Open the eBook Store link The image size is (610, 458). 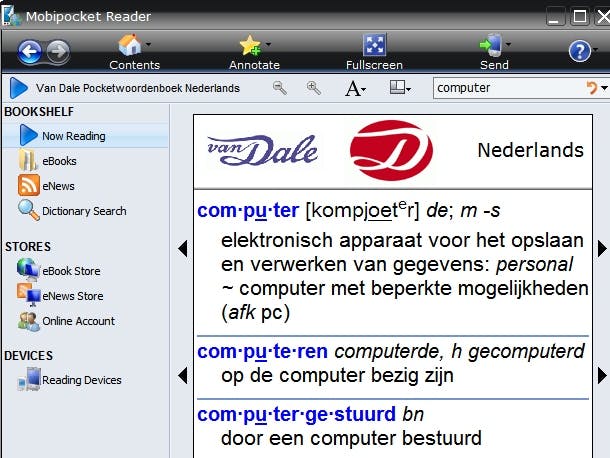(x=71, y=271)
